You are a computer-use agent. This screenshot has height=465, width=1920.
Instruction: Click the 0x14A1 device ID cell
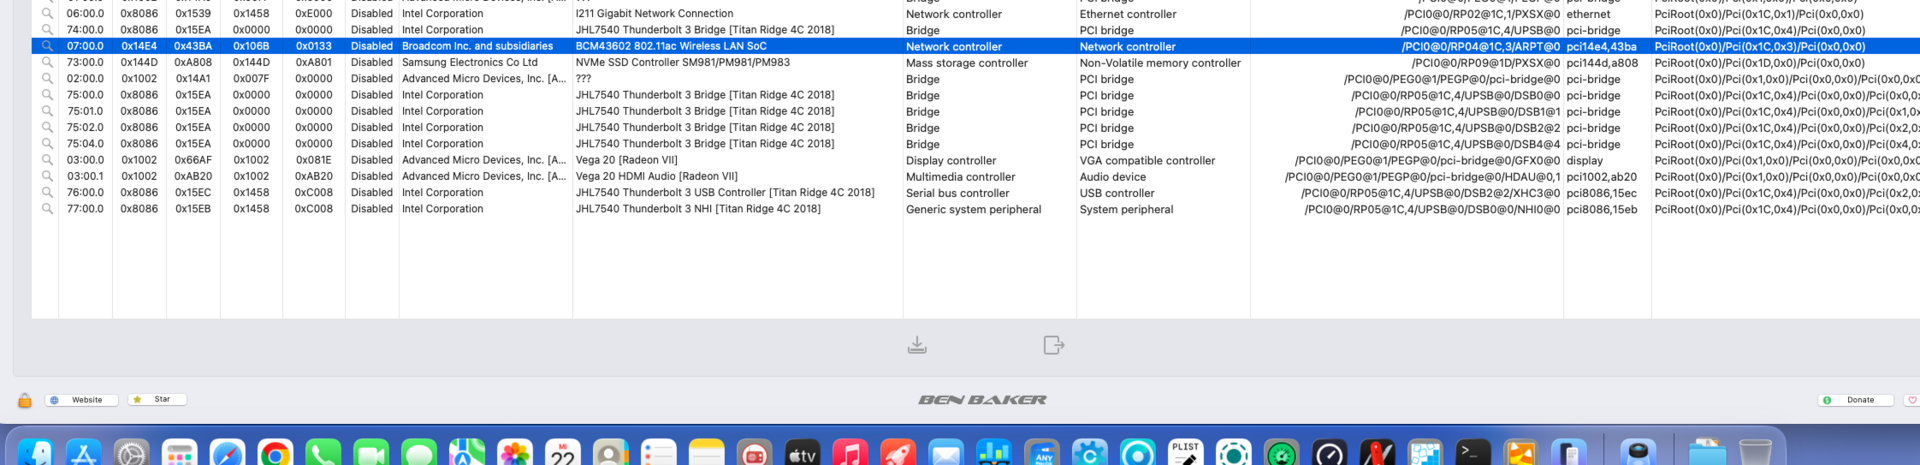pos(193,79)
